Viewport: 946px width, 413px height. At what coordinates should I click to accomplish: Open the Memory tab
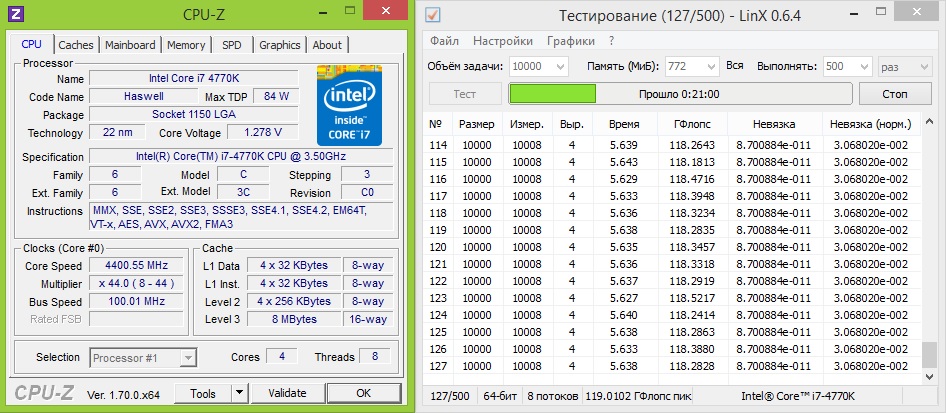point(186,45)
